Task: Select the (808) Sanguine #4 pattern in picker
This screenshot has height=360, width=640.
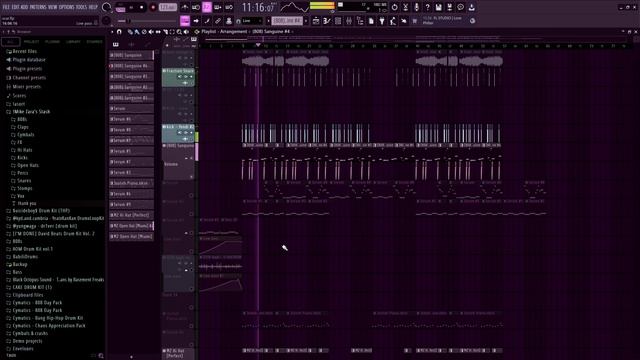Action: [131, 66]
